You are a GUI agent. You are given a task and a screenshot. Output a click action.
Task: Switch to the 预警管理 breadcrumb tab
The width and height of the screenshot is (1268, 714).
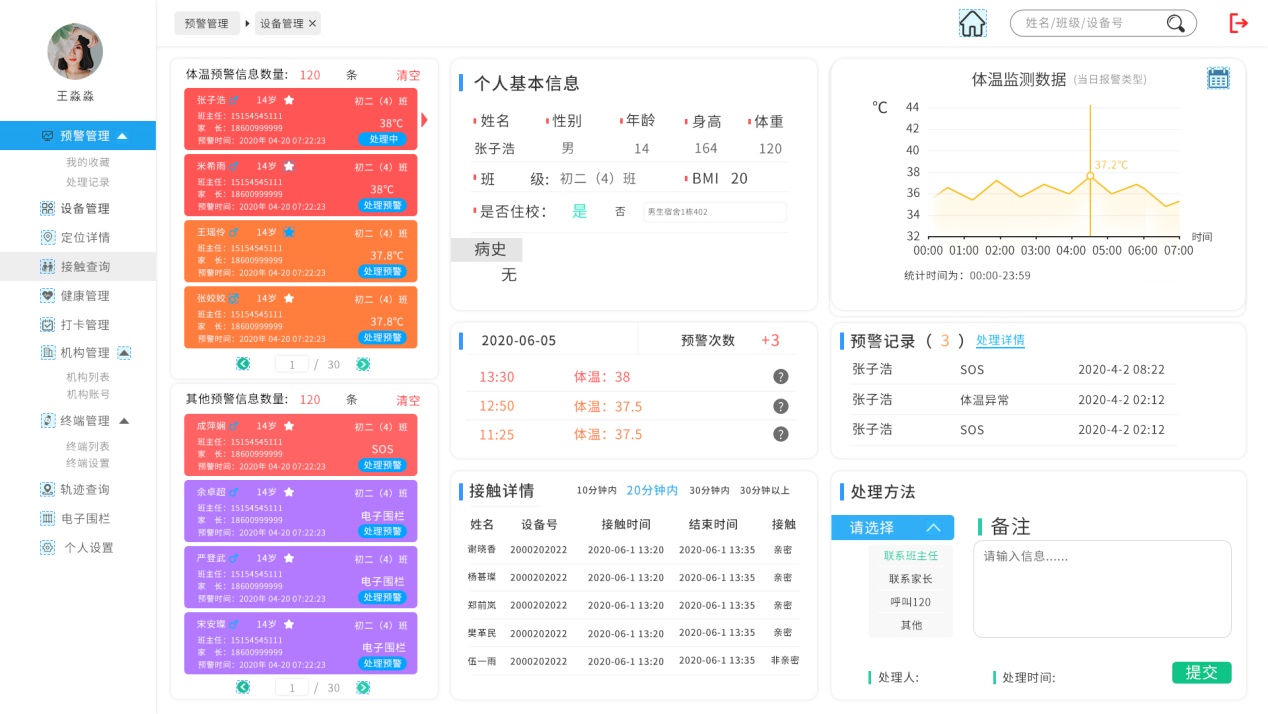(207, 23)
